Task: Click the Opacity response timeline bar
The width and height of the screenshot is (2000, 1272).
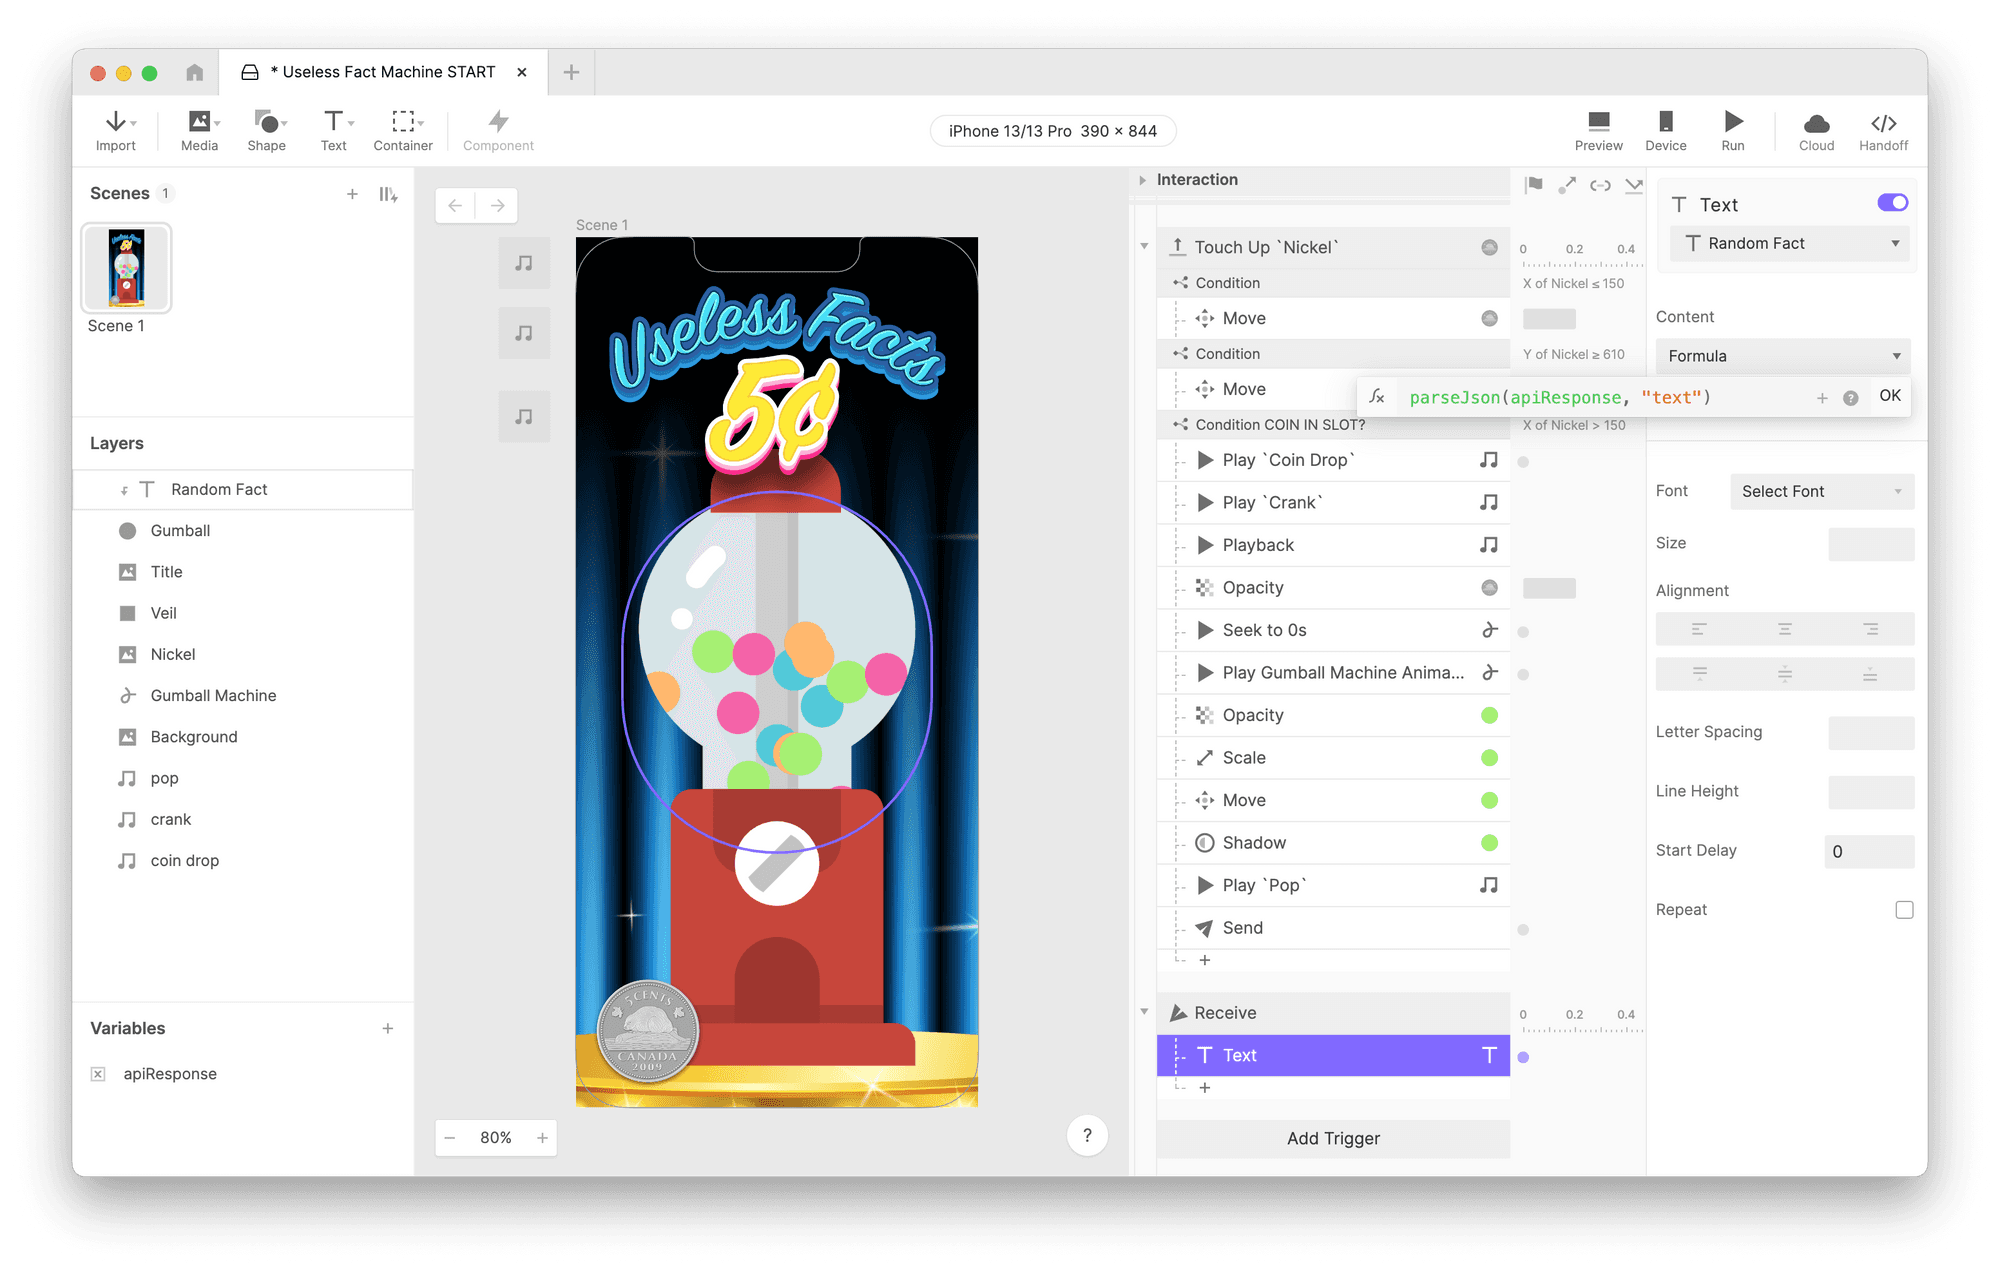Action: (1549, 588)
